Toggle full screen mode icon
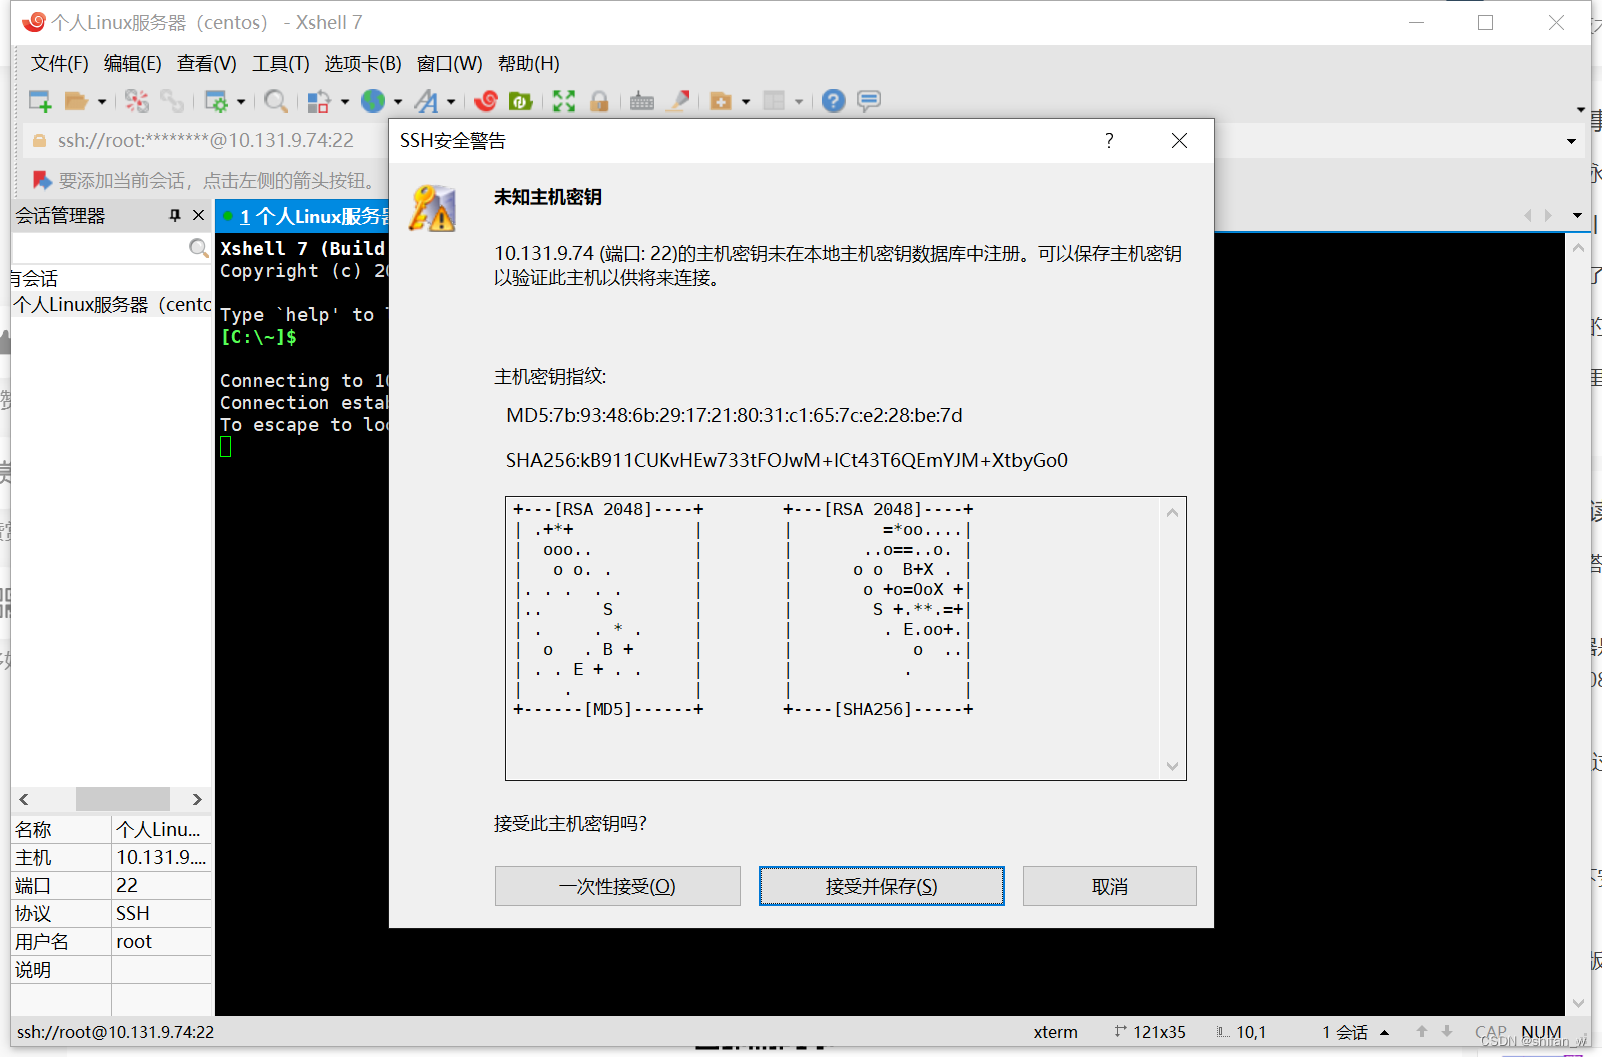 coord(563,100)
